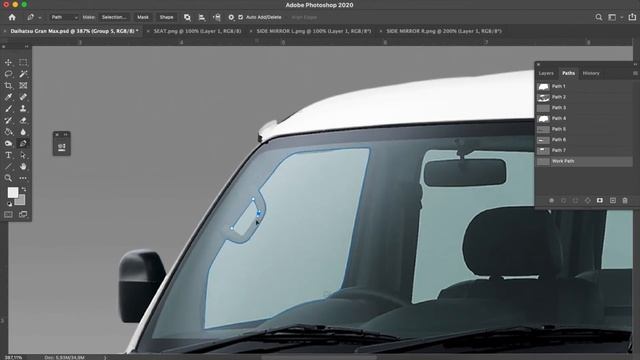The height and width of the screenshot is (360, 640).
Task: Go to the Photoshop Home screen
Action: point(12,17)
